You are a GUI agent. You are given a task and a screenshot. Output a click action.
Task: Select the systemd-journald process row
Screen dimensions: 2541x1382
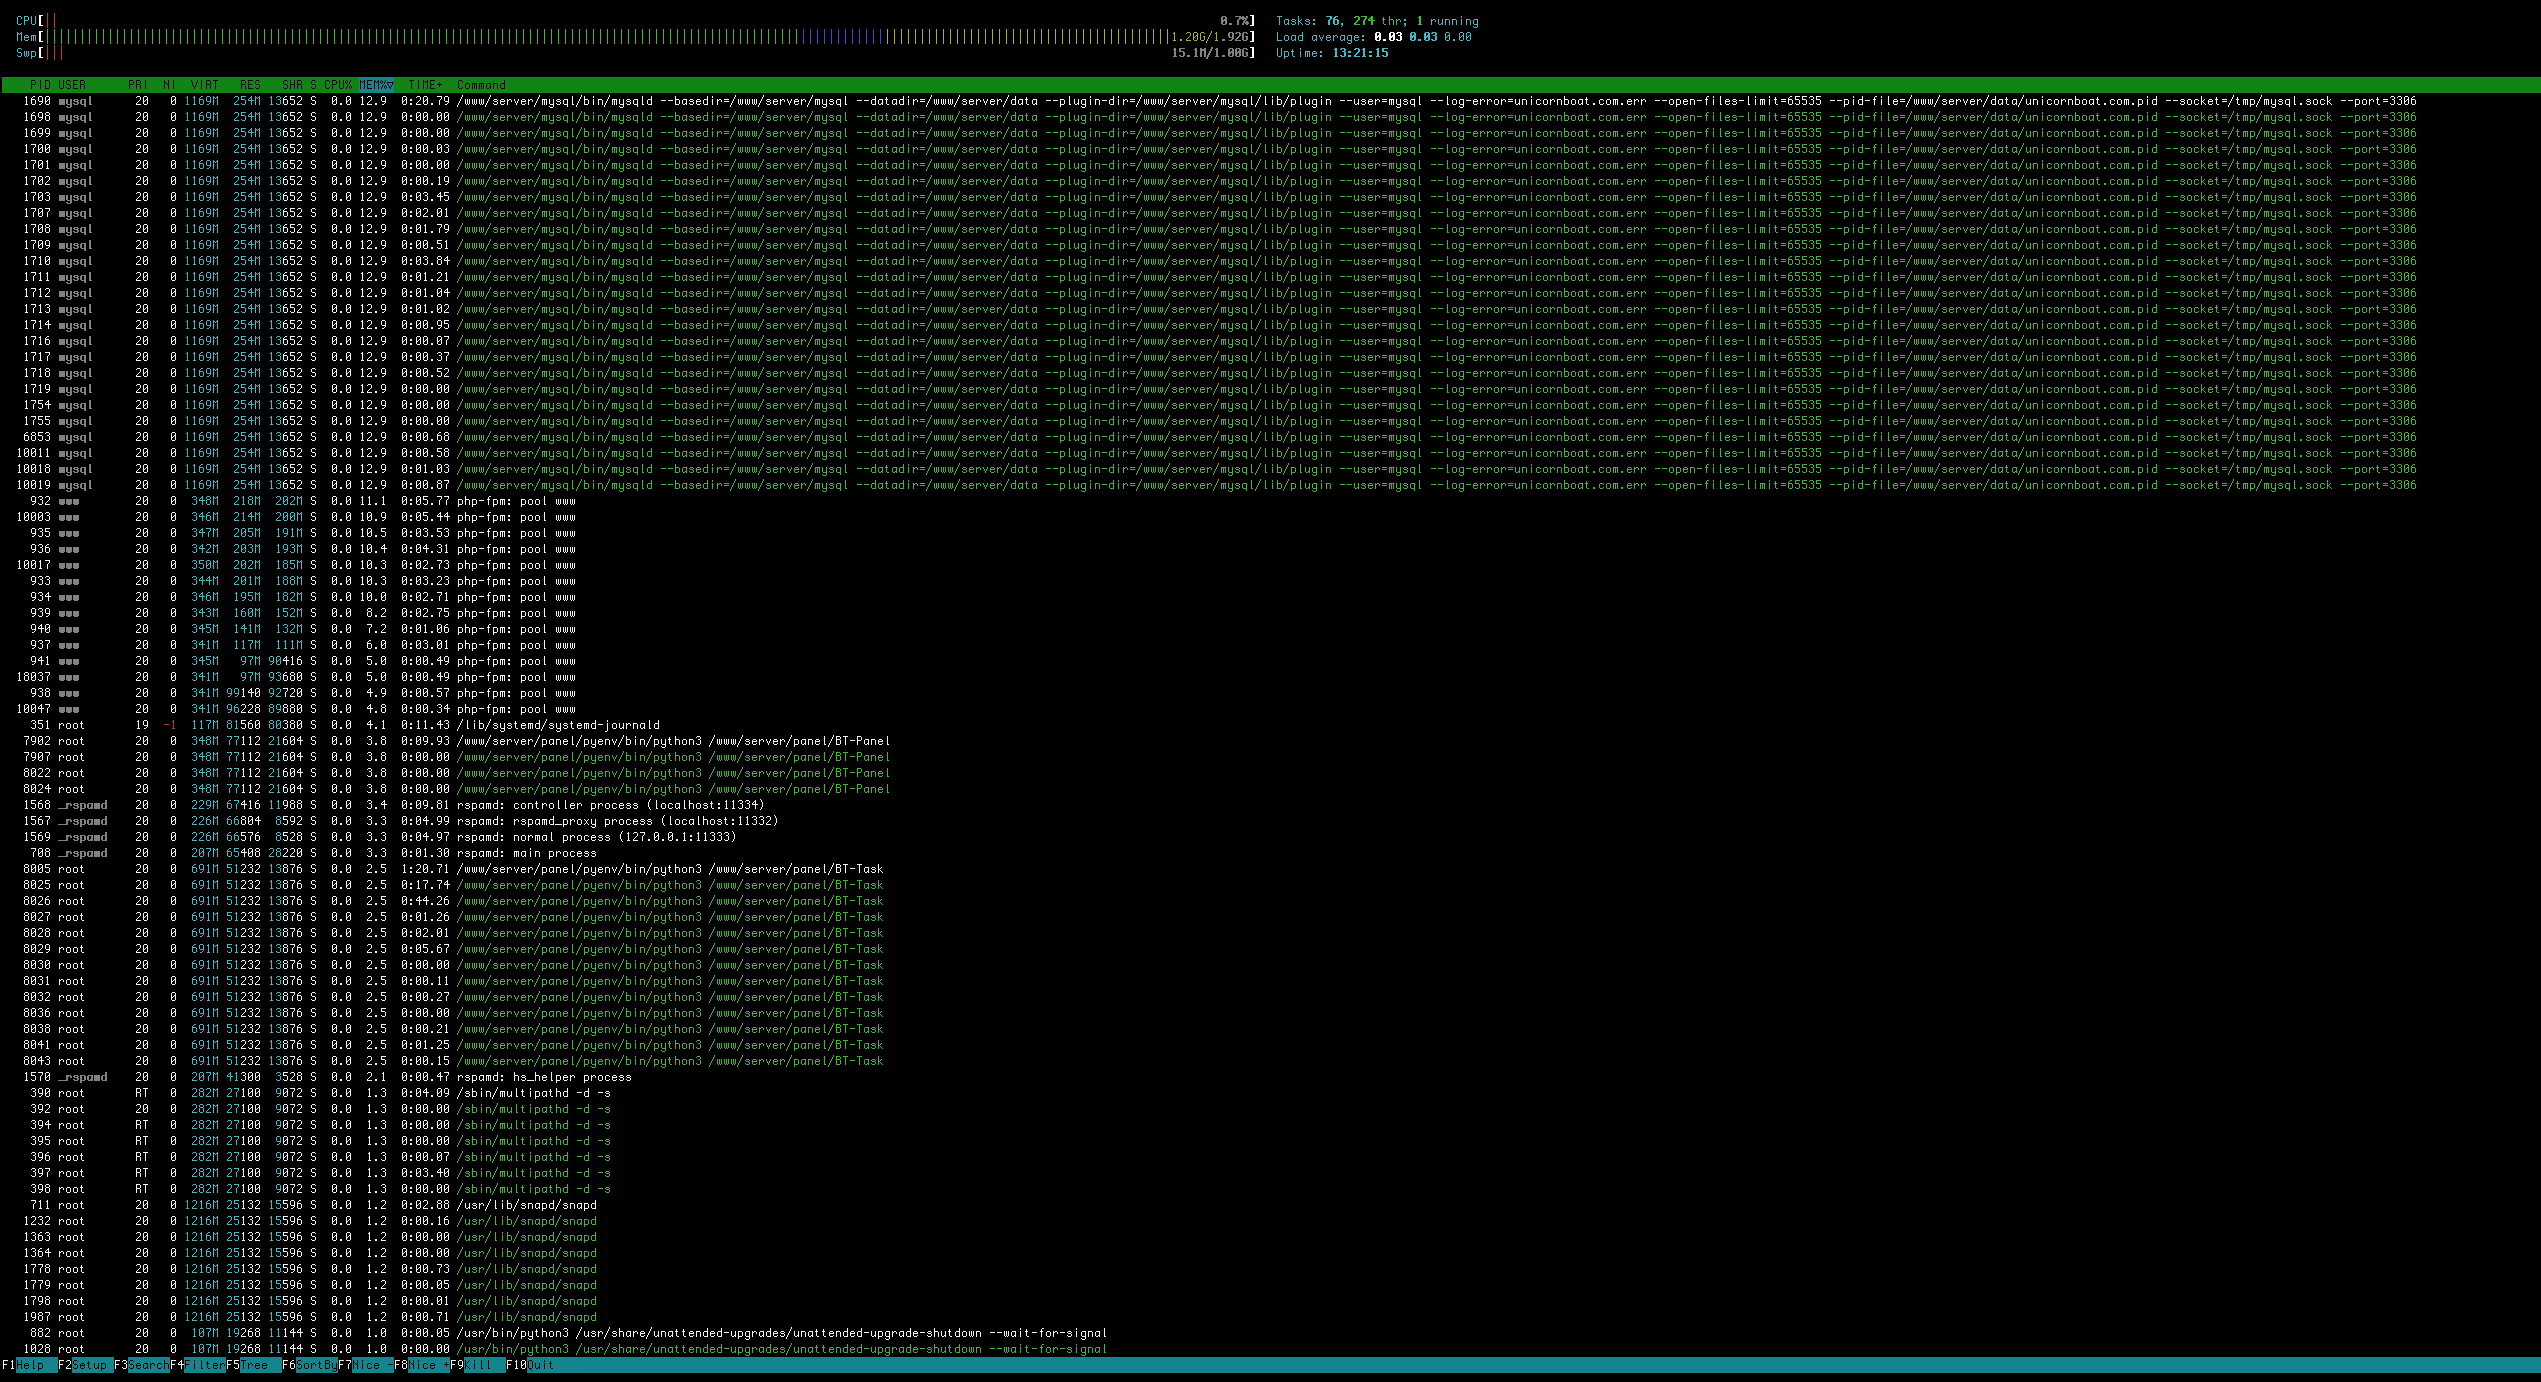point(1270,725)
